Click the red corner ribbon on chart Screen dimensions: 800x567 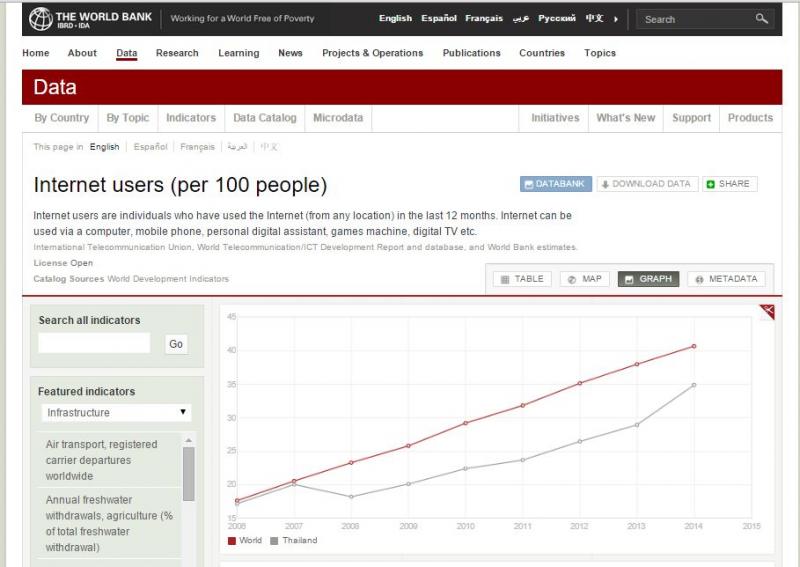click(x=768, y=311)
